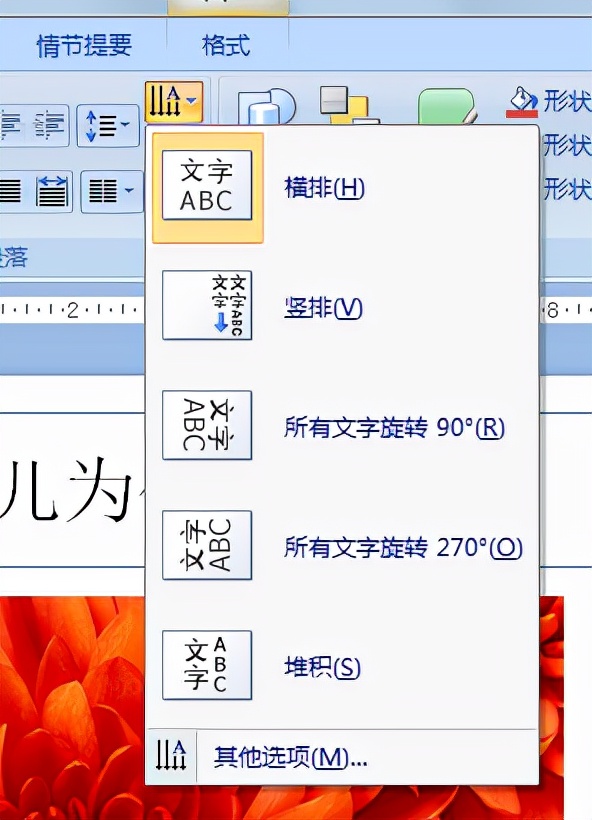Open the shapes gallery icon
This screenshot has width=592, height=820.
pyautogui.click(x=266, y=106)
